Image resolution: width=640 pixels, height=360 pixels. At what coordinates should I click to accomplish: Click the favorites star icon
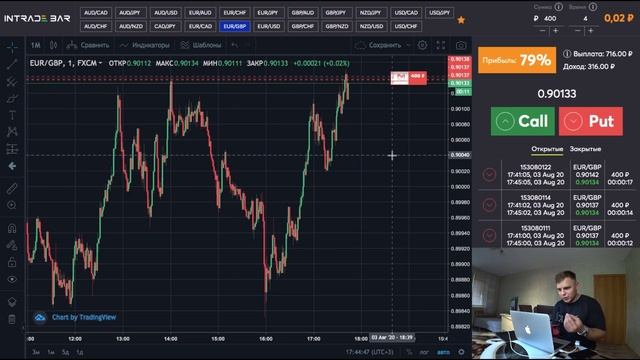(x=461, y=20)
